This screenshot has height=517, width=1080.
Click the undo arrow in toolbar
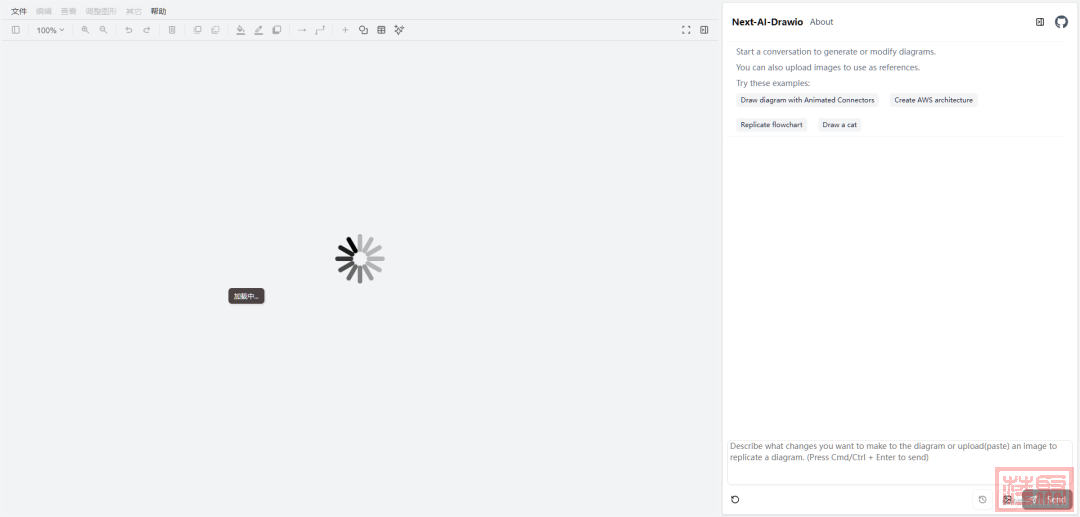coord(128,30)
